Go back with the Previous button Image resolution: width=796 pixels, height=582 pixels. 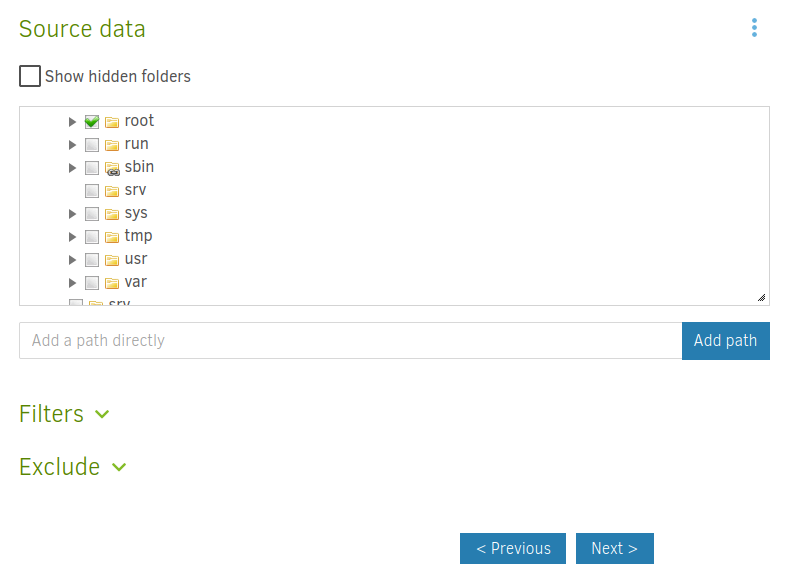512,548
